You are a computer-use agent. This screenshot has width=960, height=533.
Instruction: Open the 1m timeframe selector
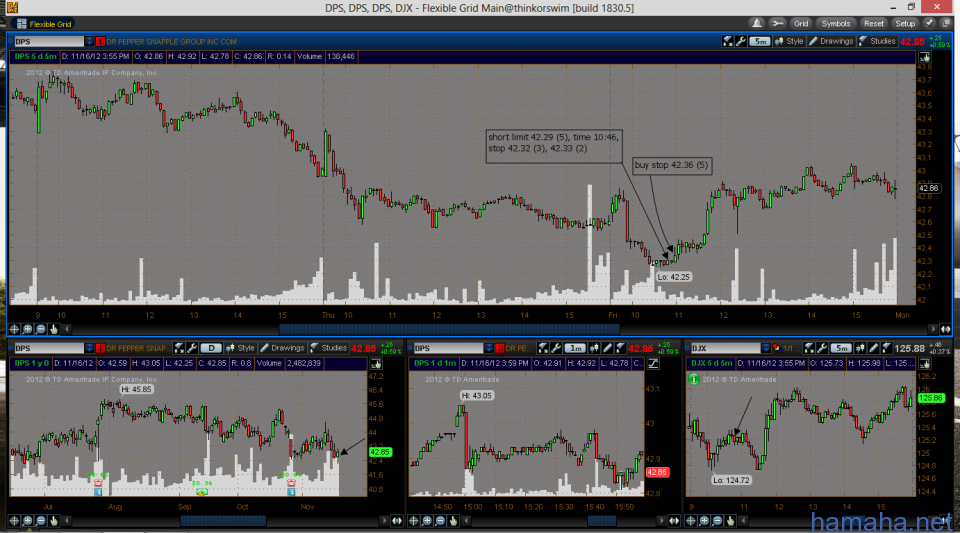(574, 348)
